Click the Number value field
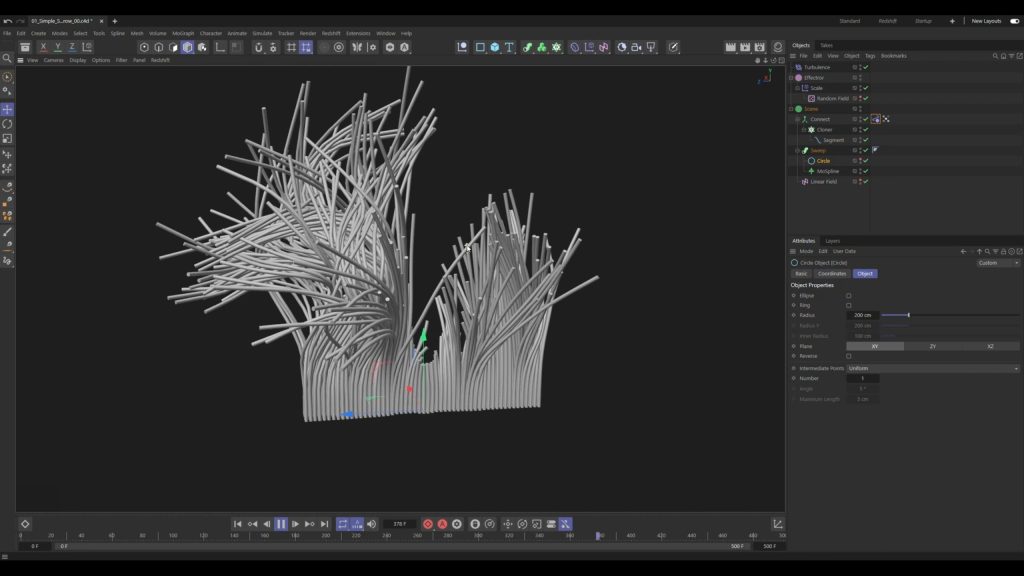Screen dimensions: 1024x576 (863, 378)
